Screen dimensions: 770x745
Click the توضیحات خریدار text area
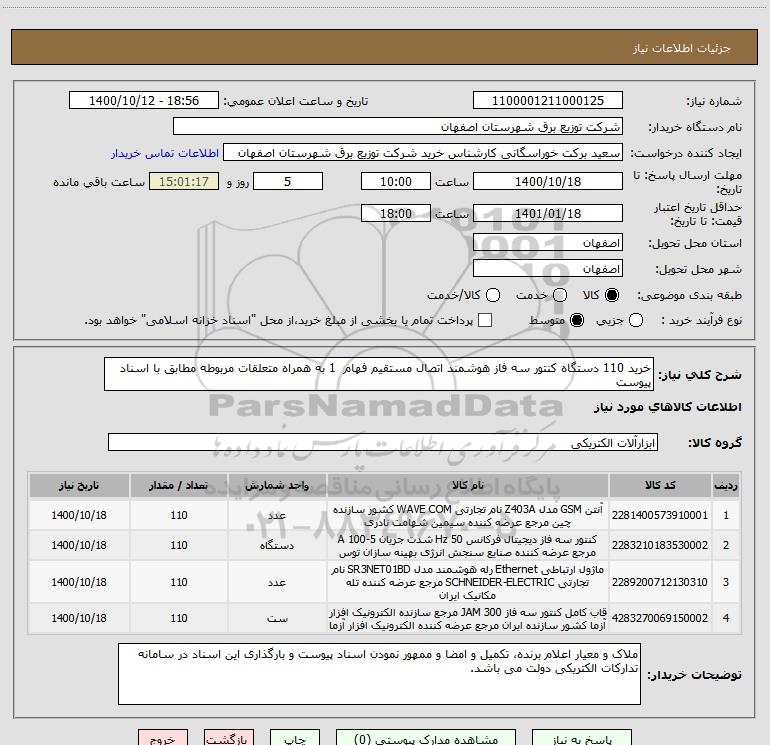coord(379,674)
